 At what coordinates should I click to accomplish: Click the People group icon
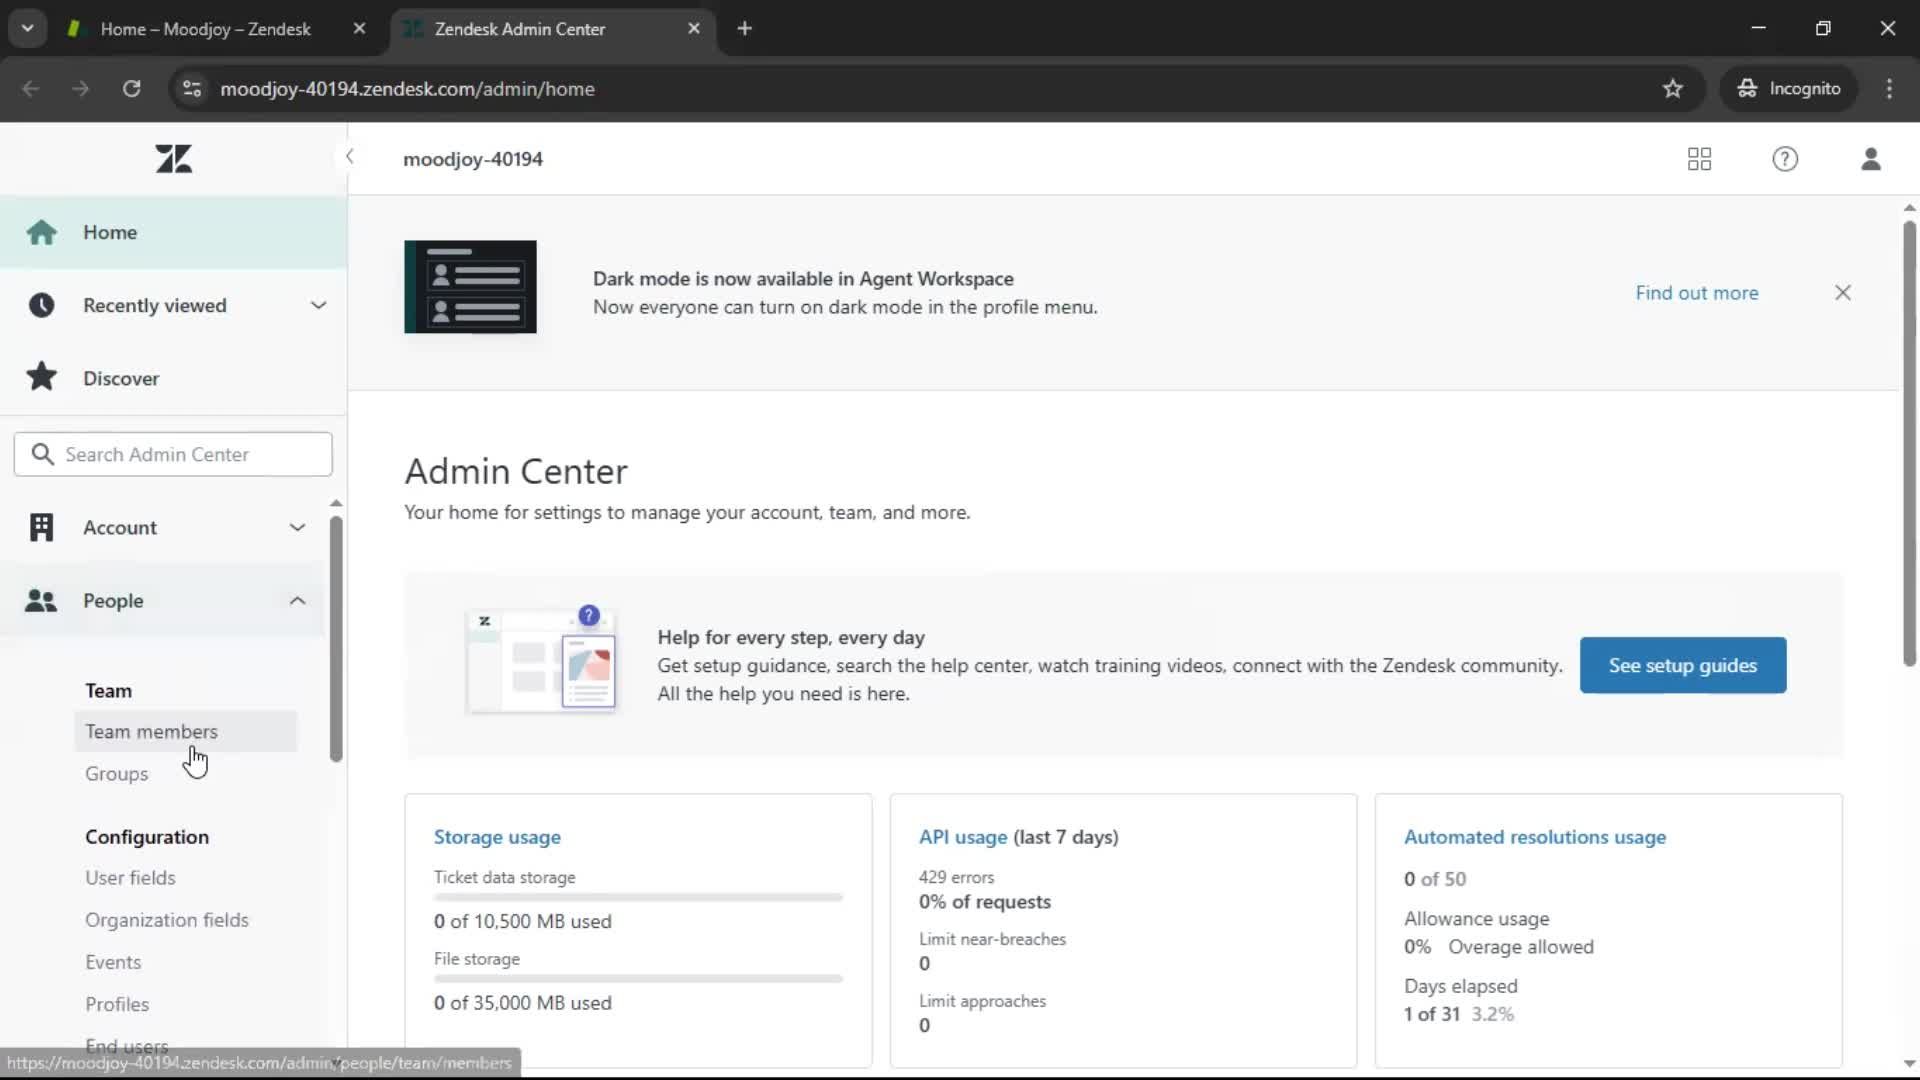(41, 600)
